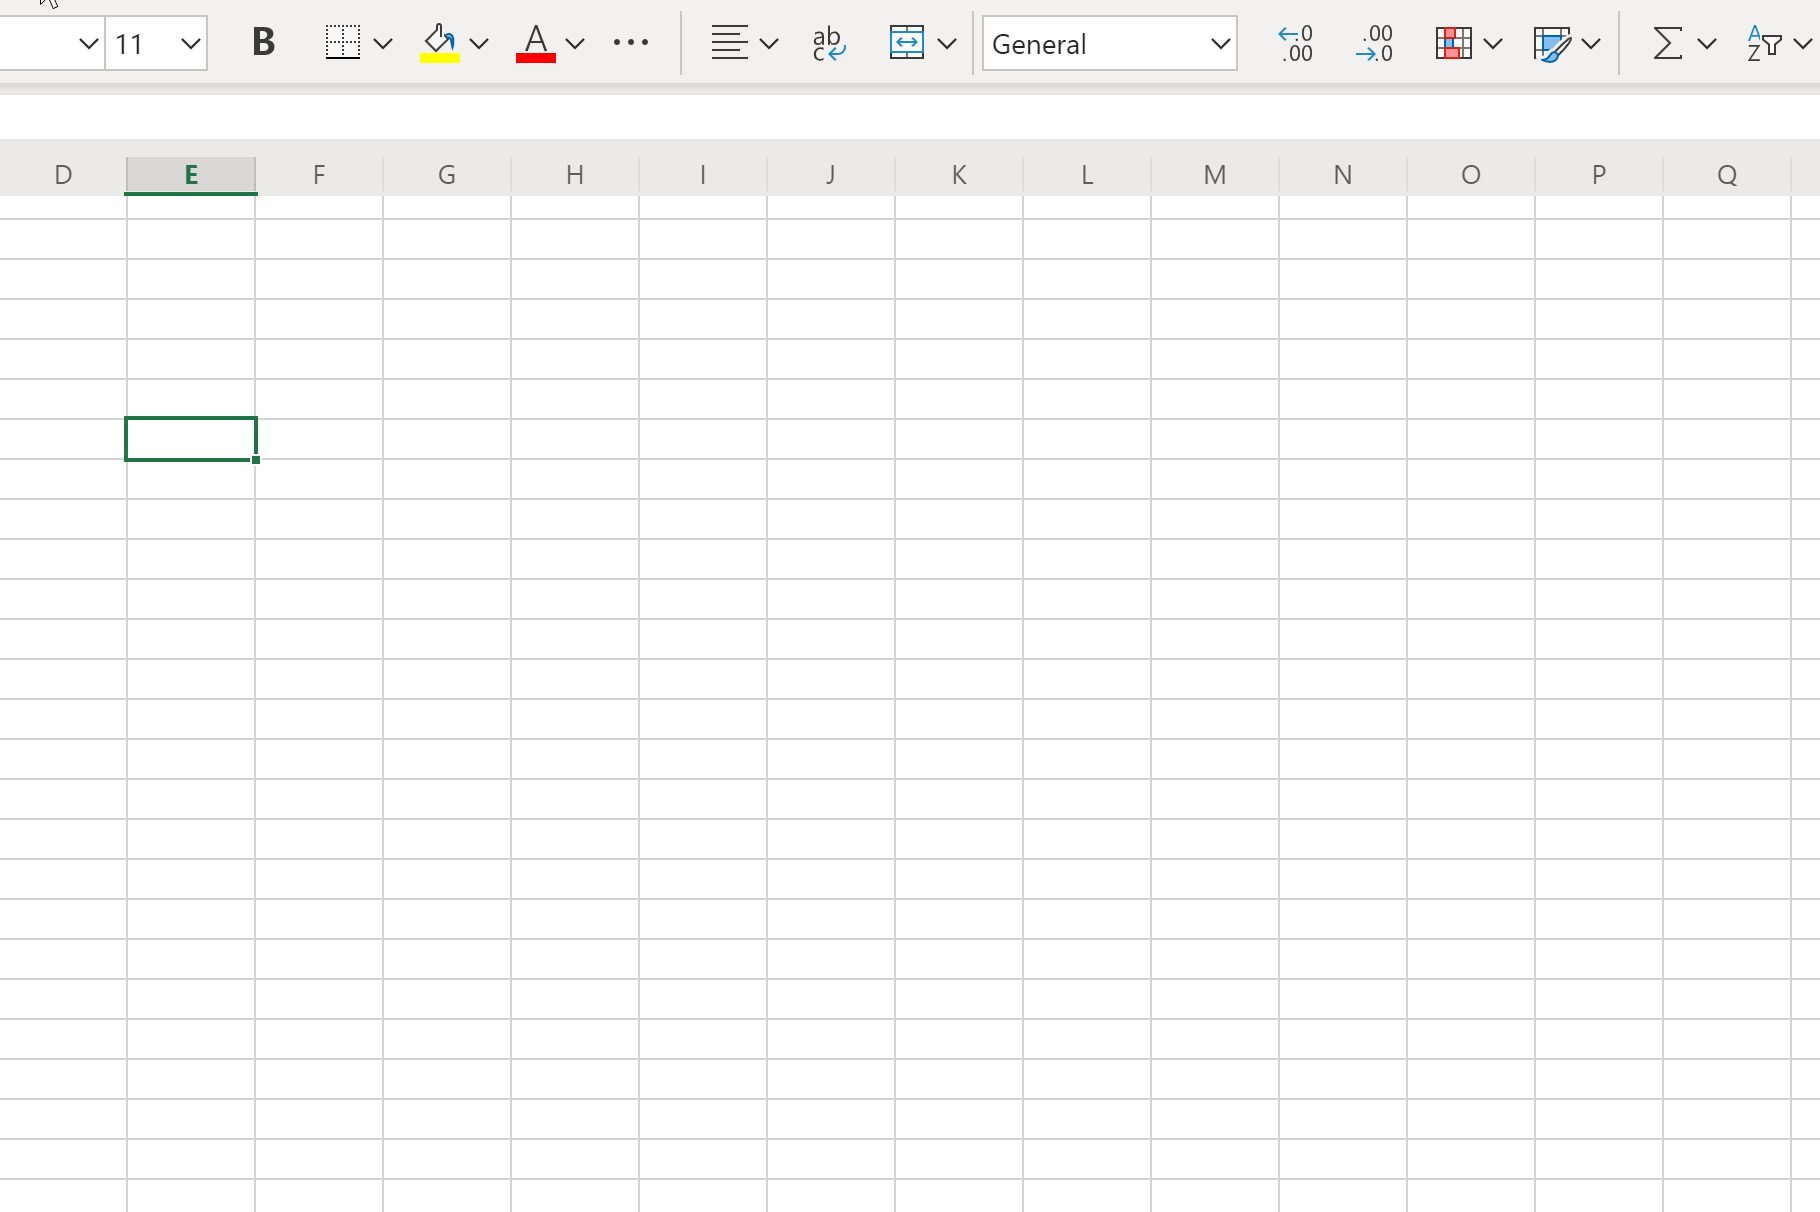Decrease decimal places

point(1375,43)
